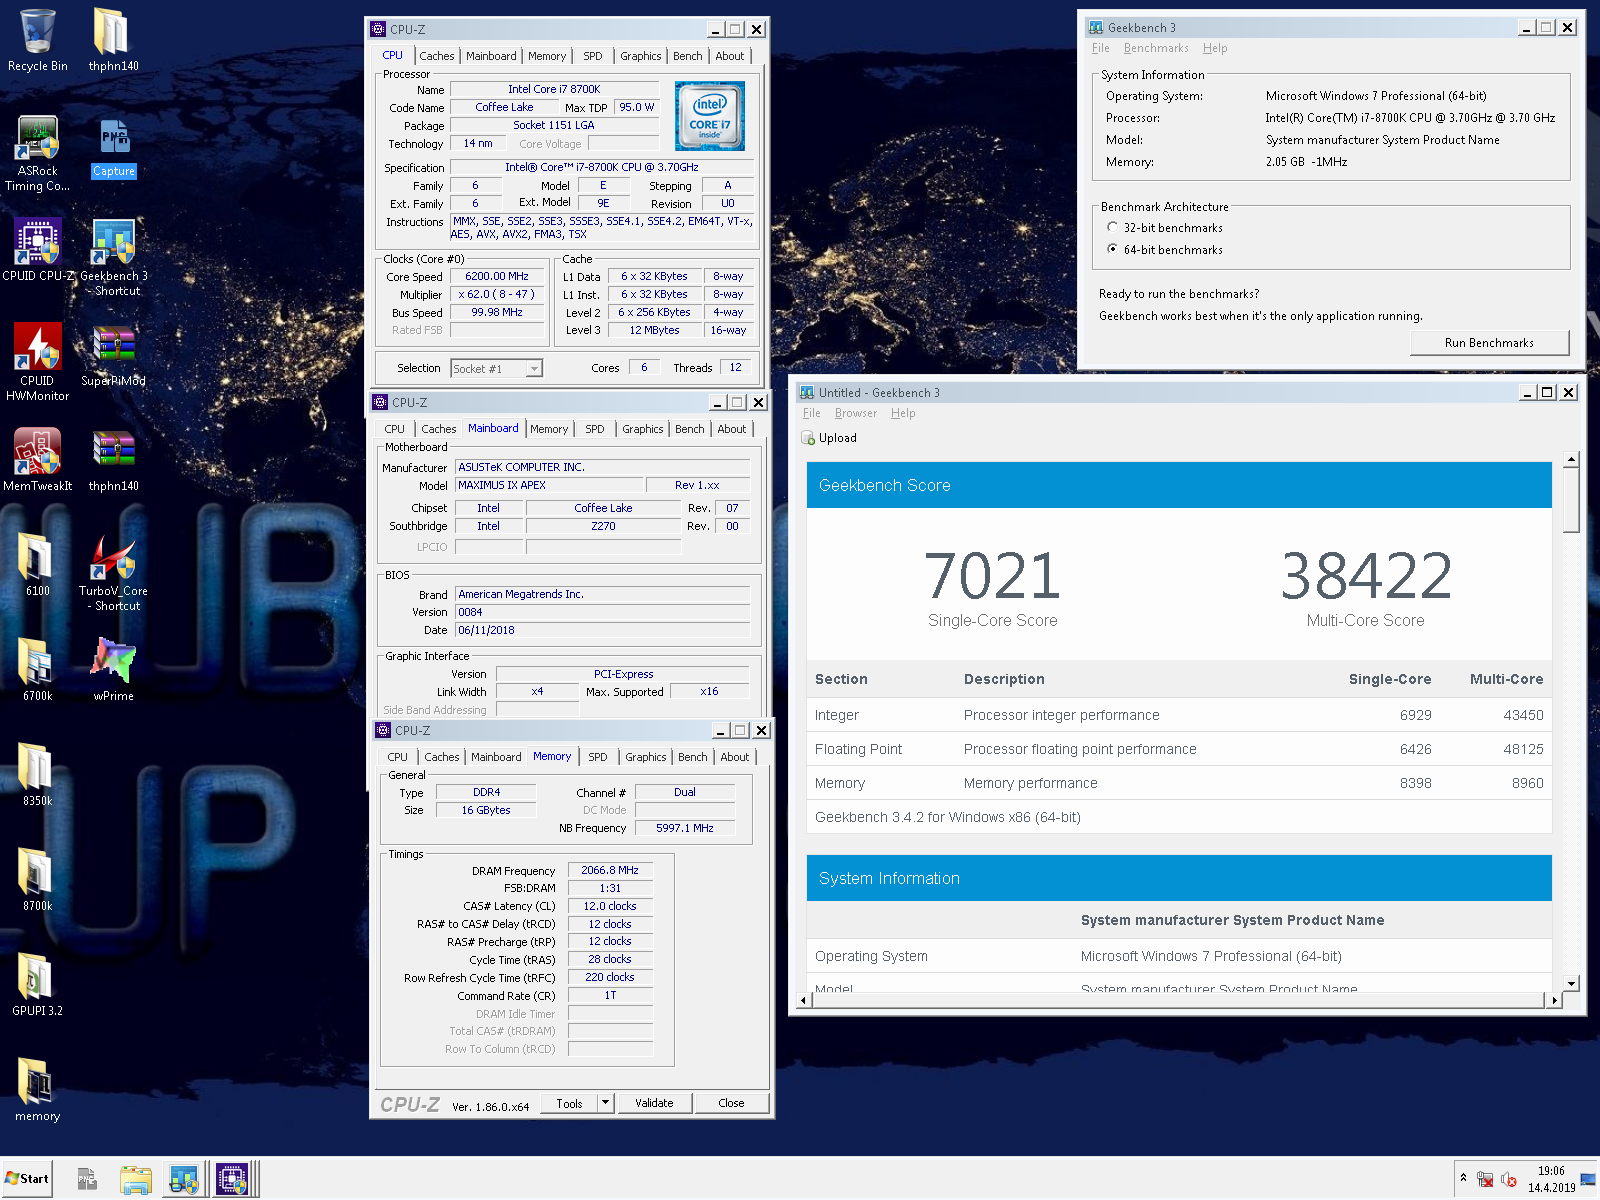The image size is (1600, 1200).
Task: Click the Geekbench taskbar icon
Action: tap(184, 1180)
